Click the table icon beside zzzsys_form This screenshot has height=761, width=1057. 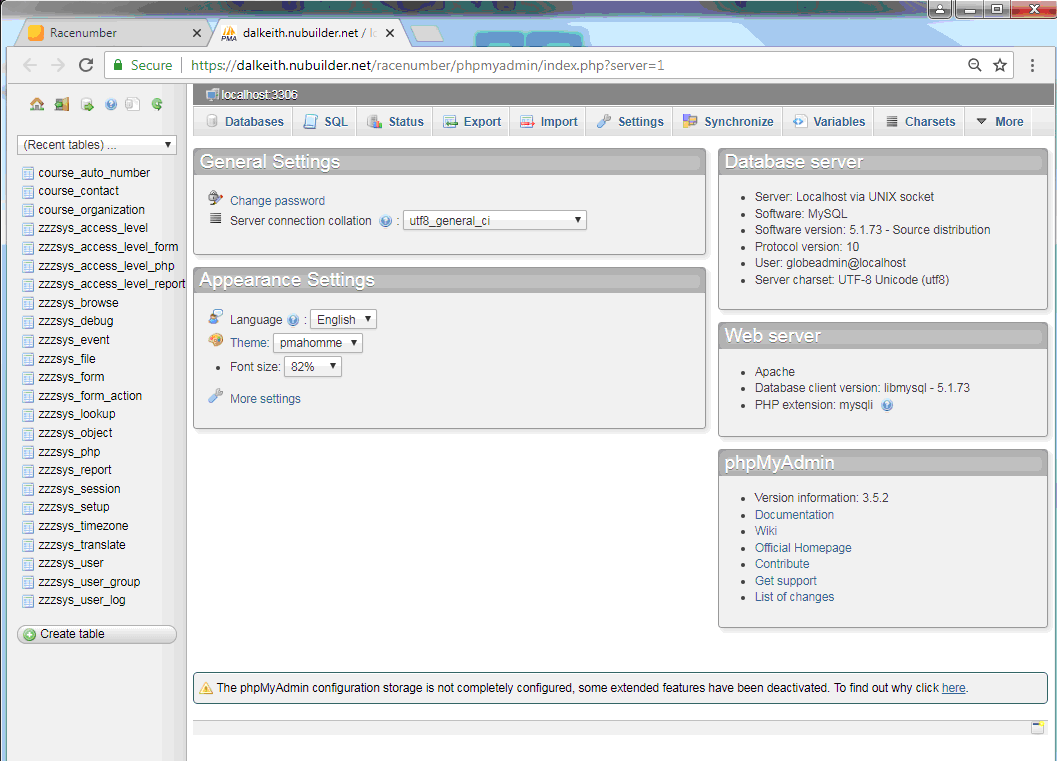(28, 377)
